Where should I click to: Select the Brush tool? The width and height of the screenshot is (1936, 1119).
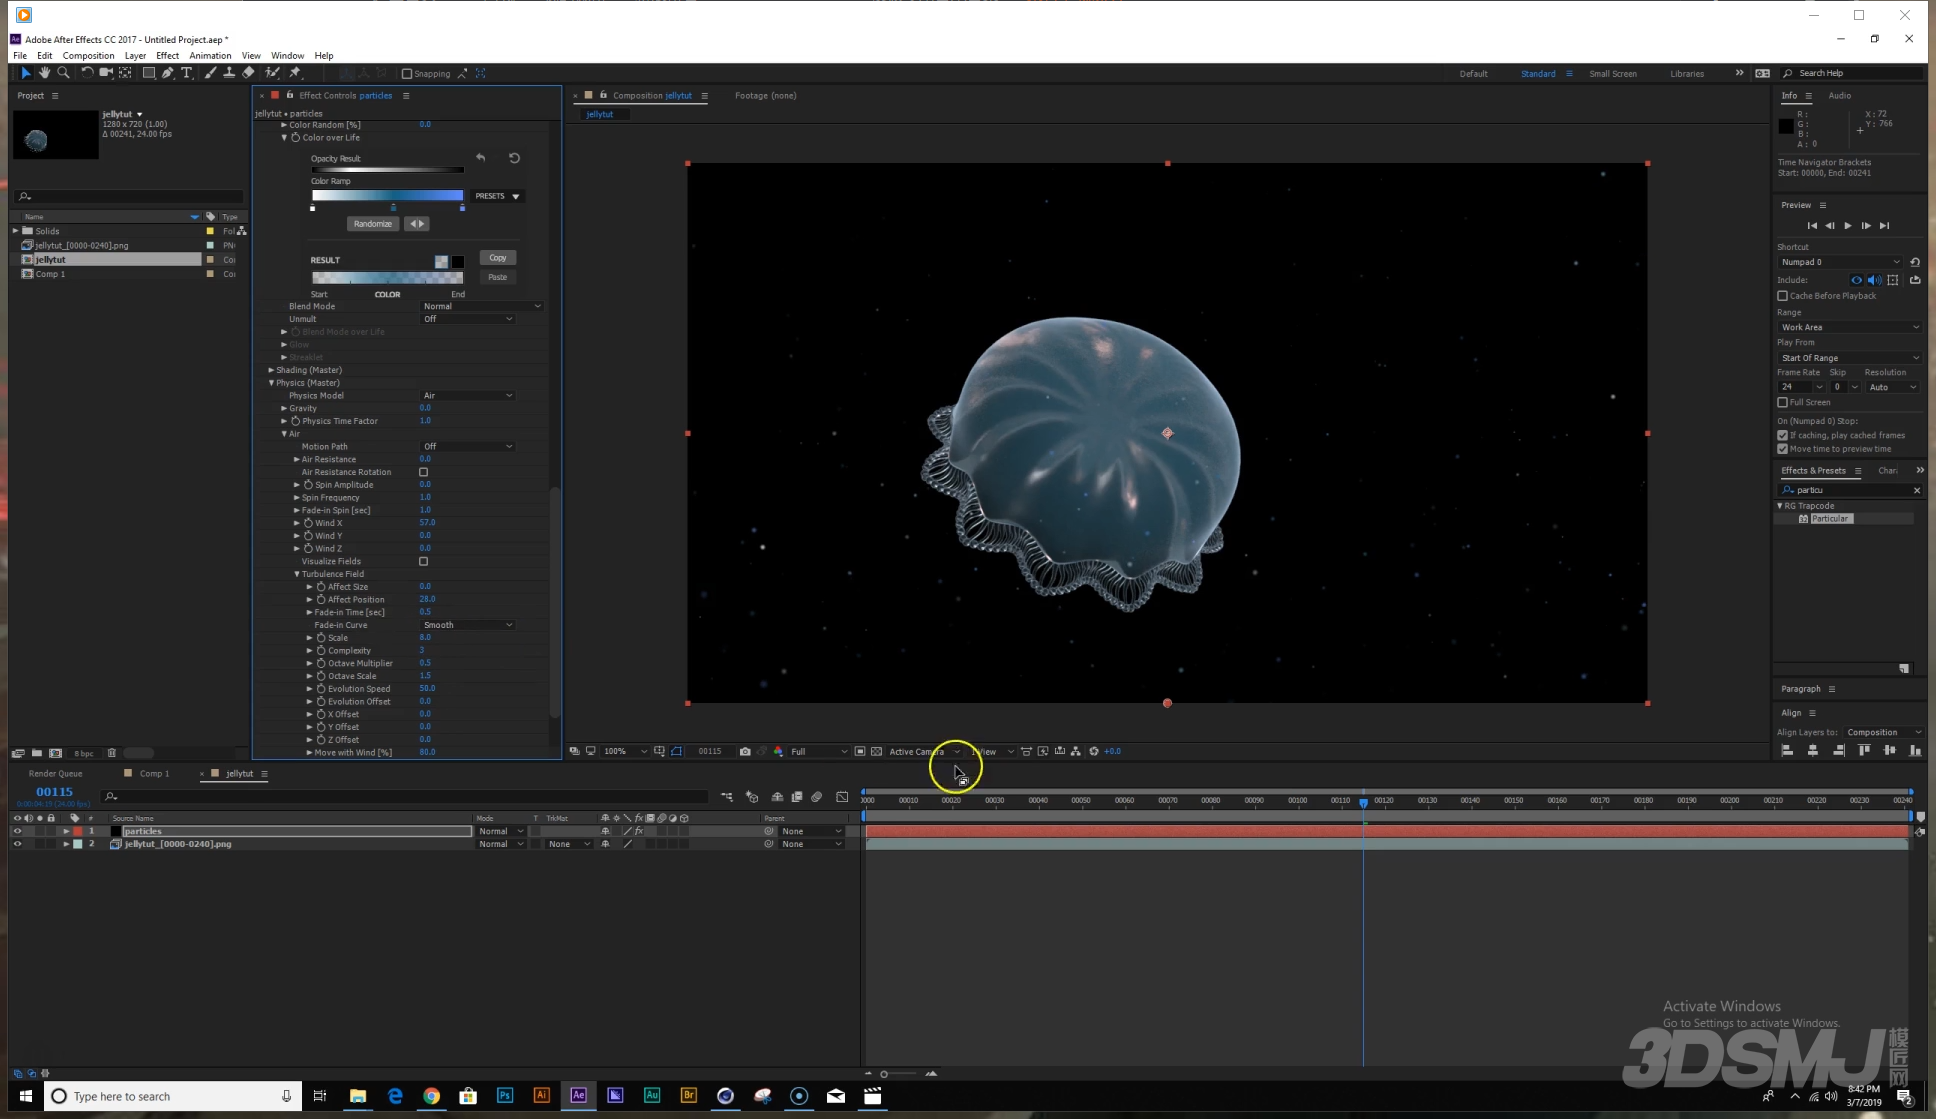tap(210, 73)
